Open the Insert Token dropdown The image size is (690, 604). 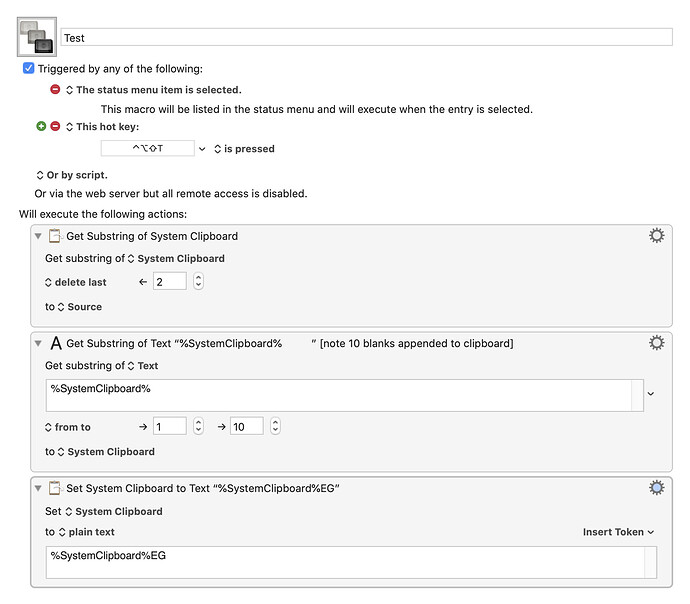619,532
